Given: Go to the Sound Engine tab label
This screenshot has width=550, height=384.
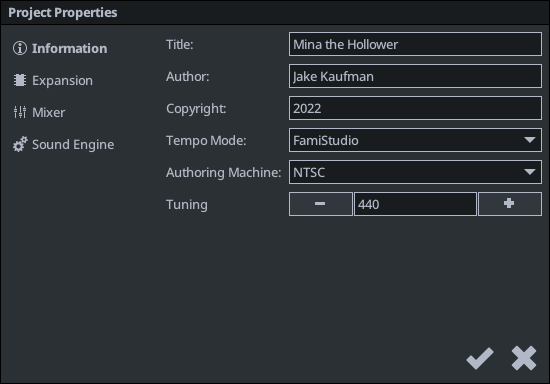Looking at the screenshot, I should 73,145.
